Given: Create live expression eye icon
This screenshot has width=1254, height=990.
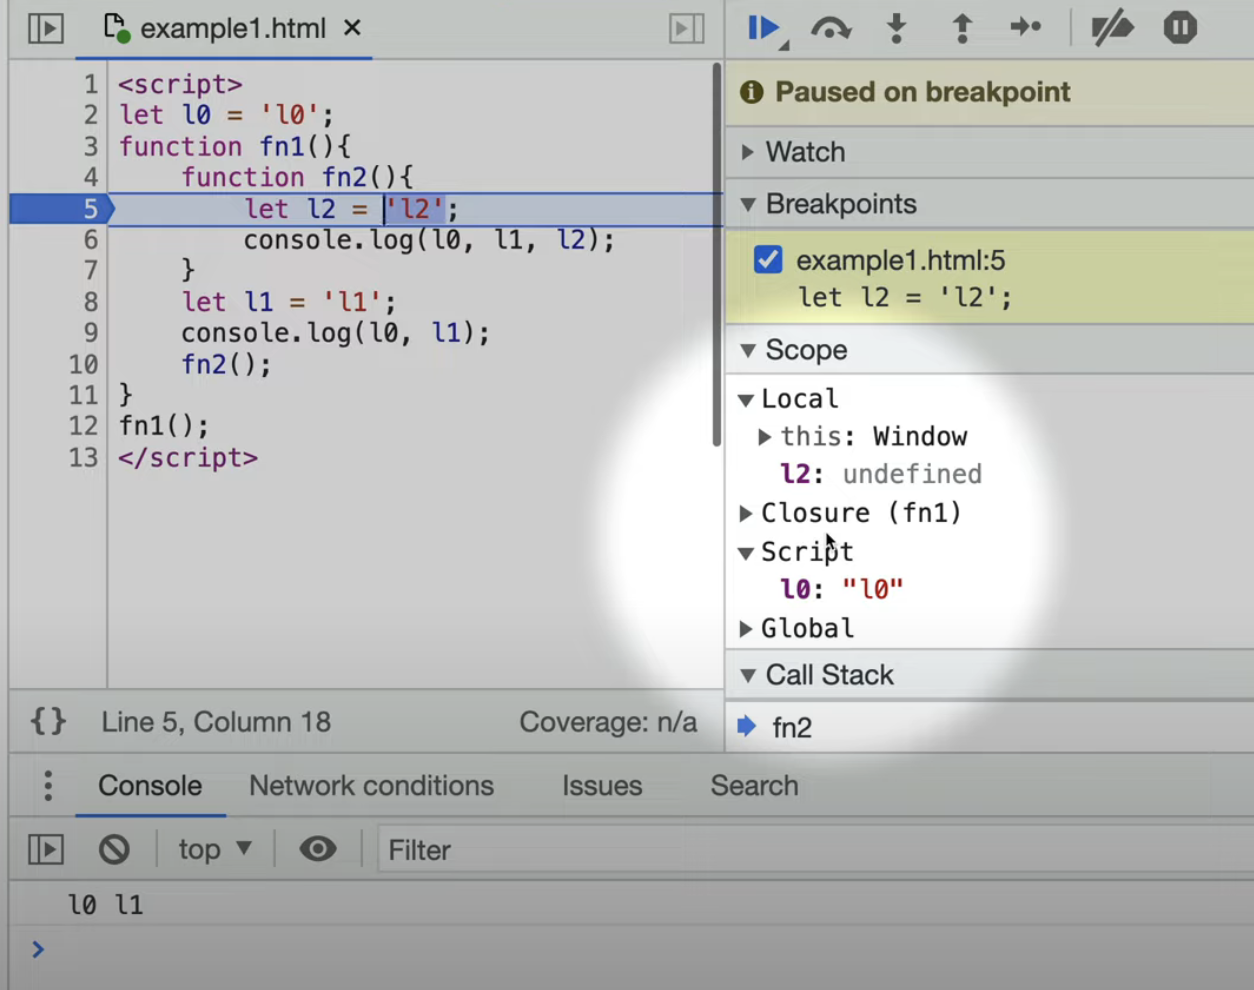Looking at the screenshot, I should (318, 849).
